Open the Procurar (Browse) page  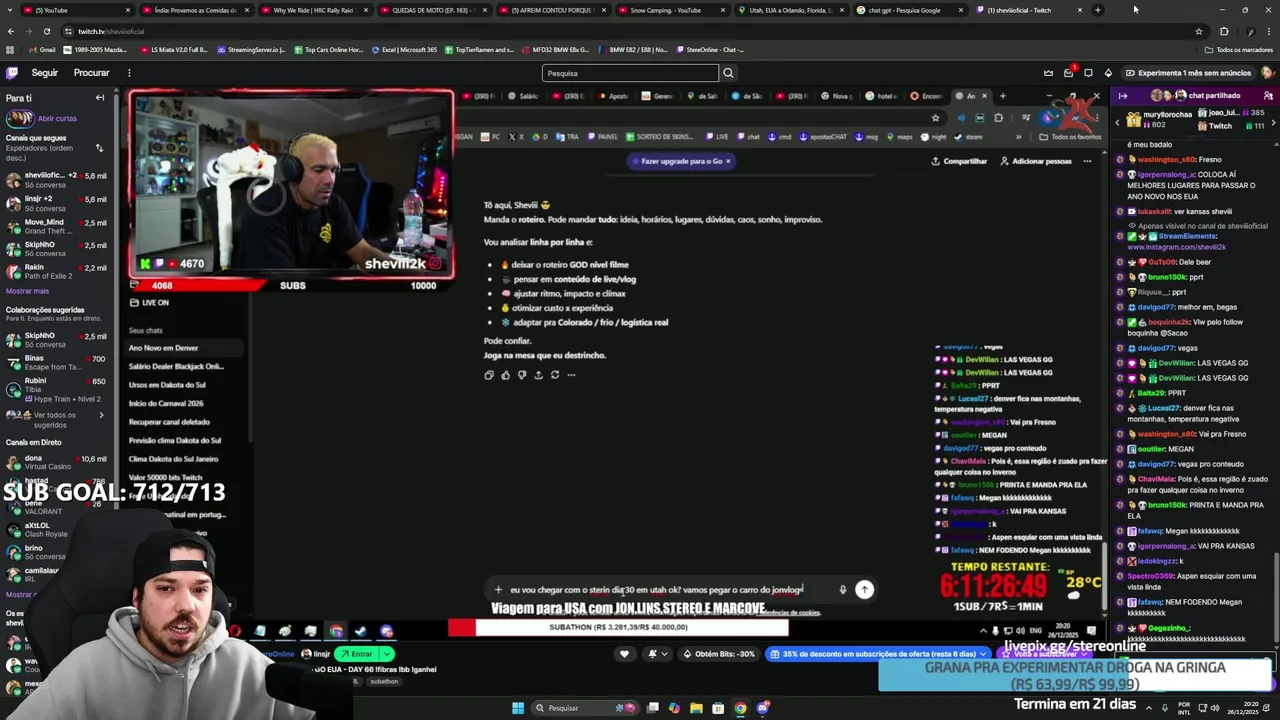[91, 73]
